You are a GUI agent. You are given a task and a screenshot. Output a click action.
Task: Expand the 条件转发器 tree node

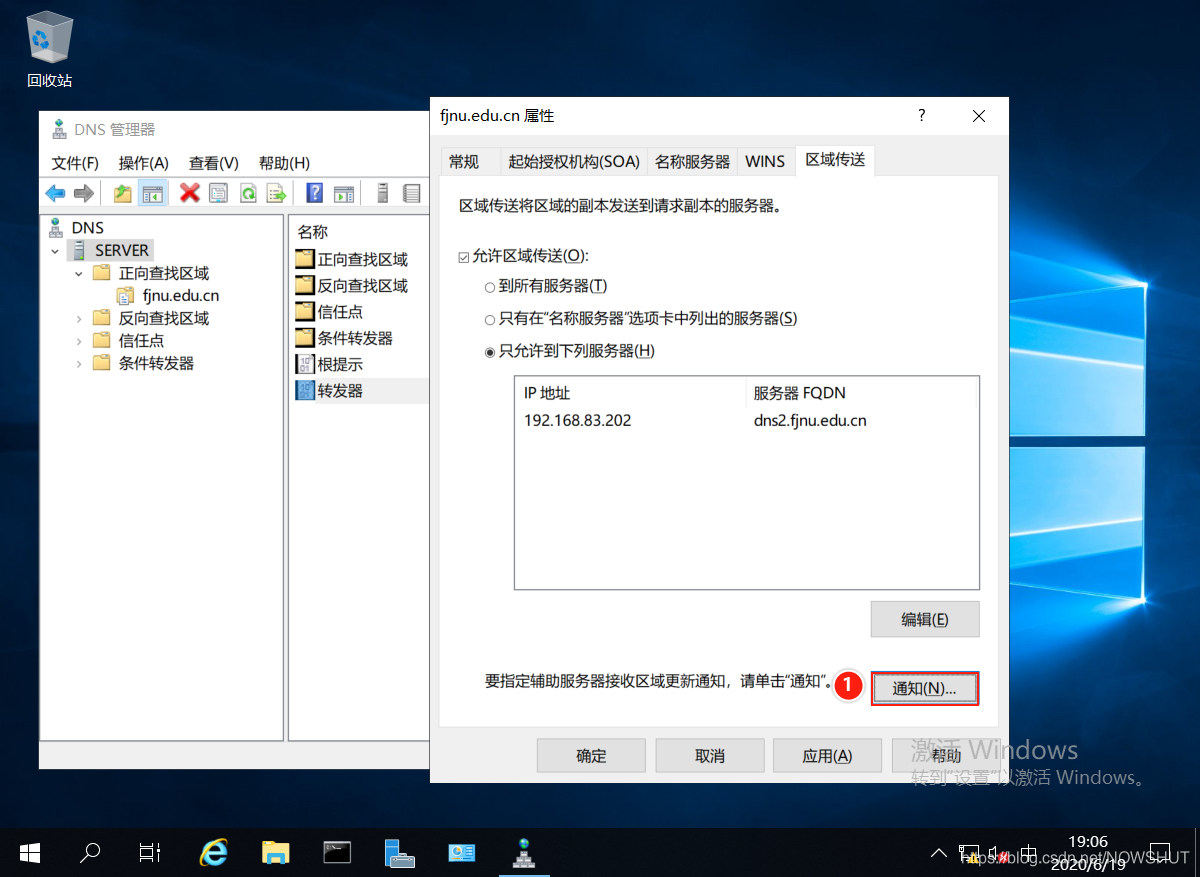click(x=78, y=363)
